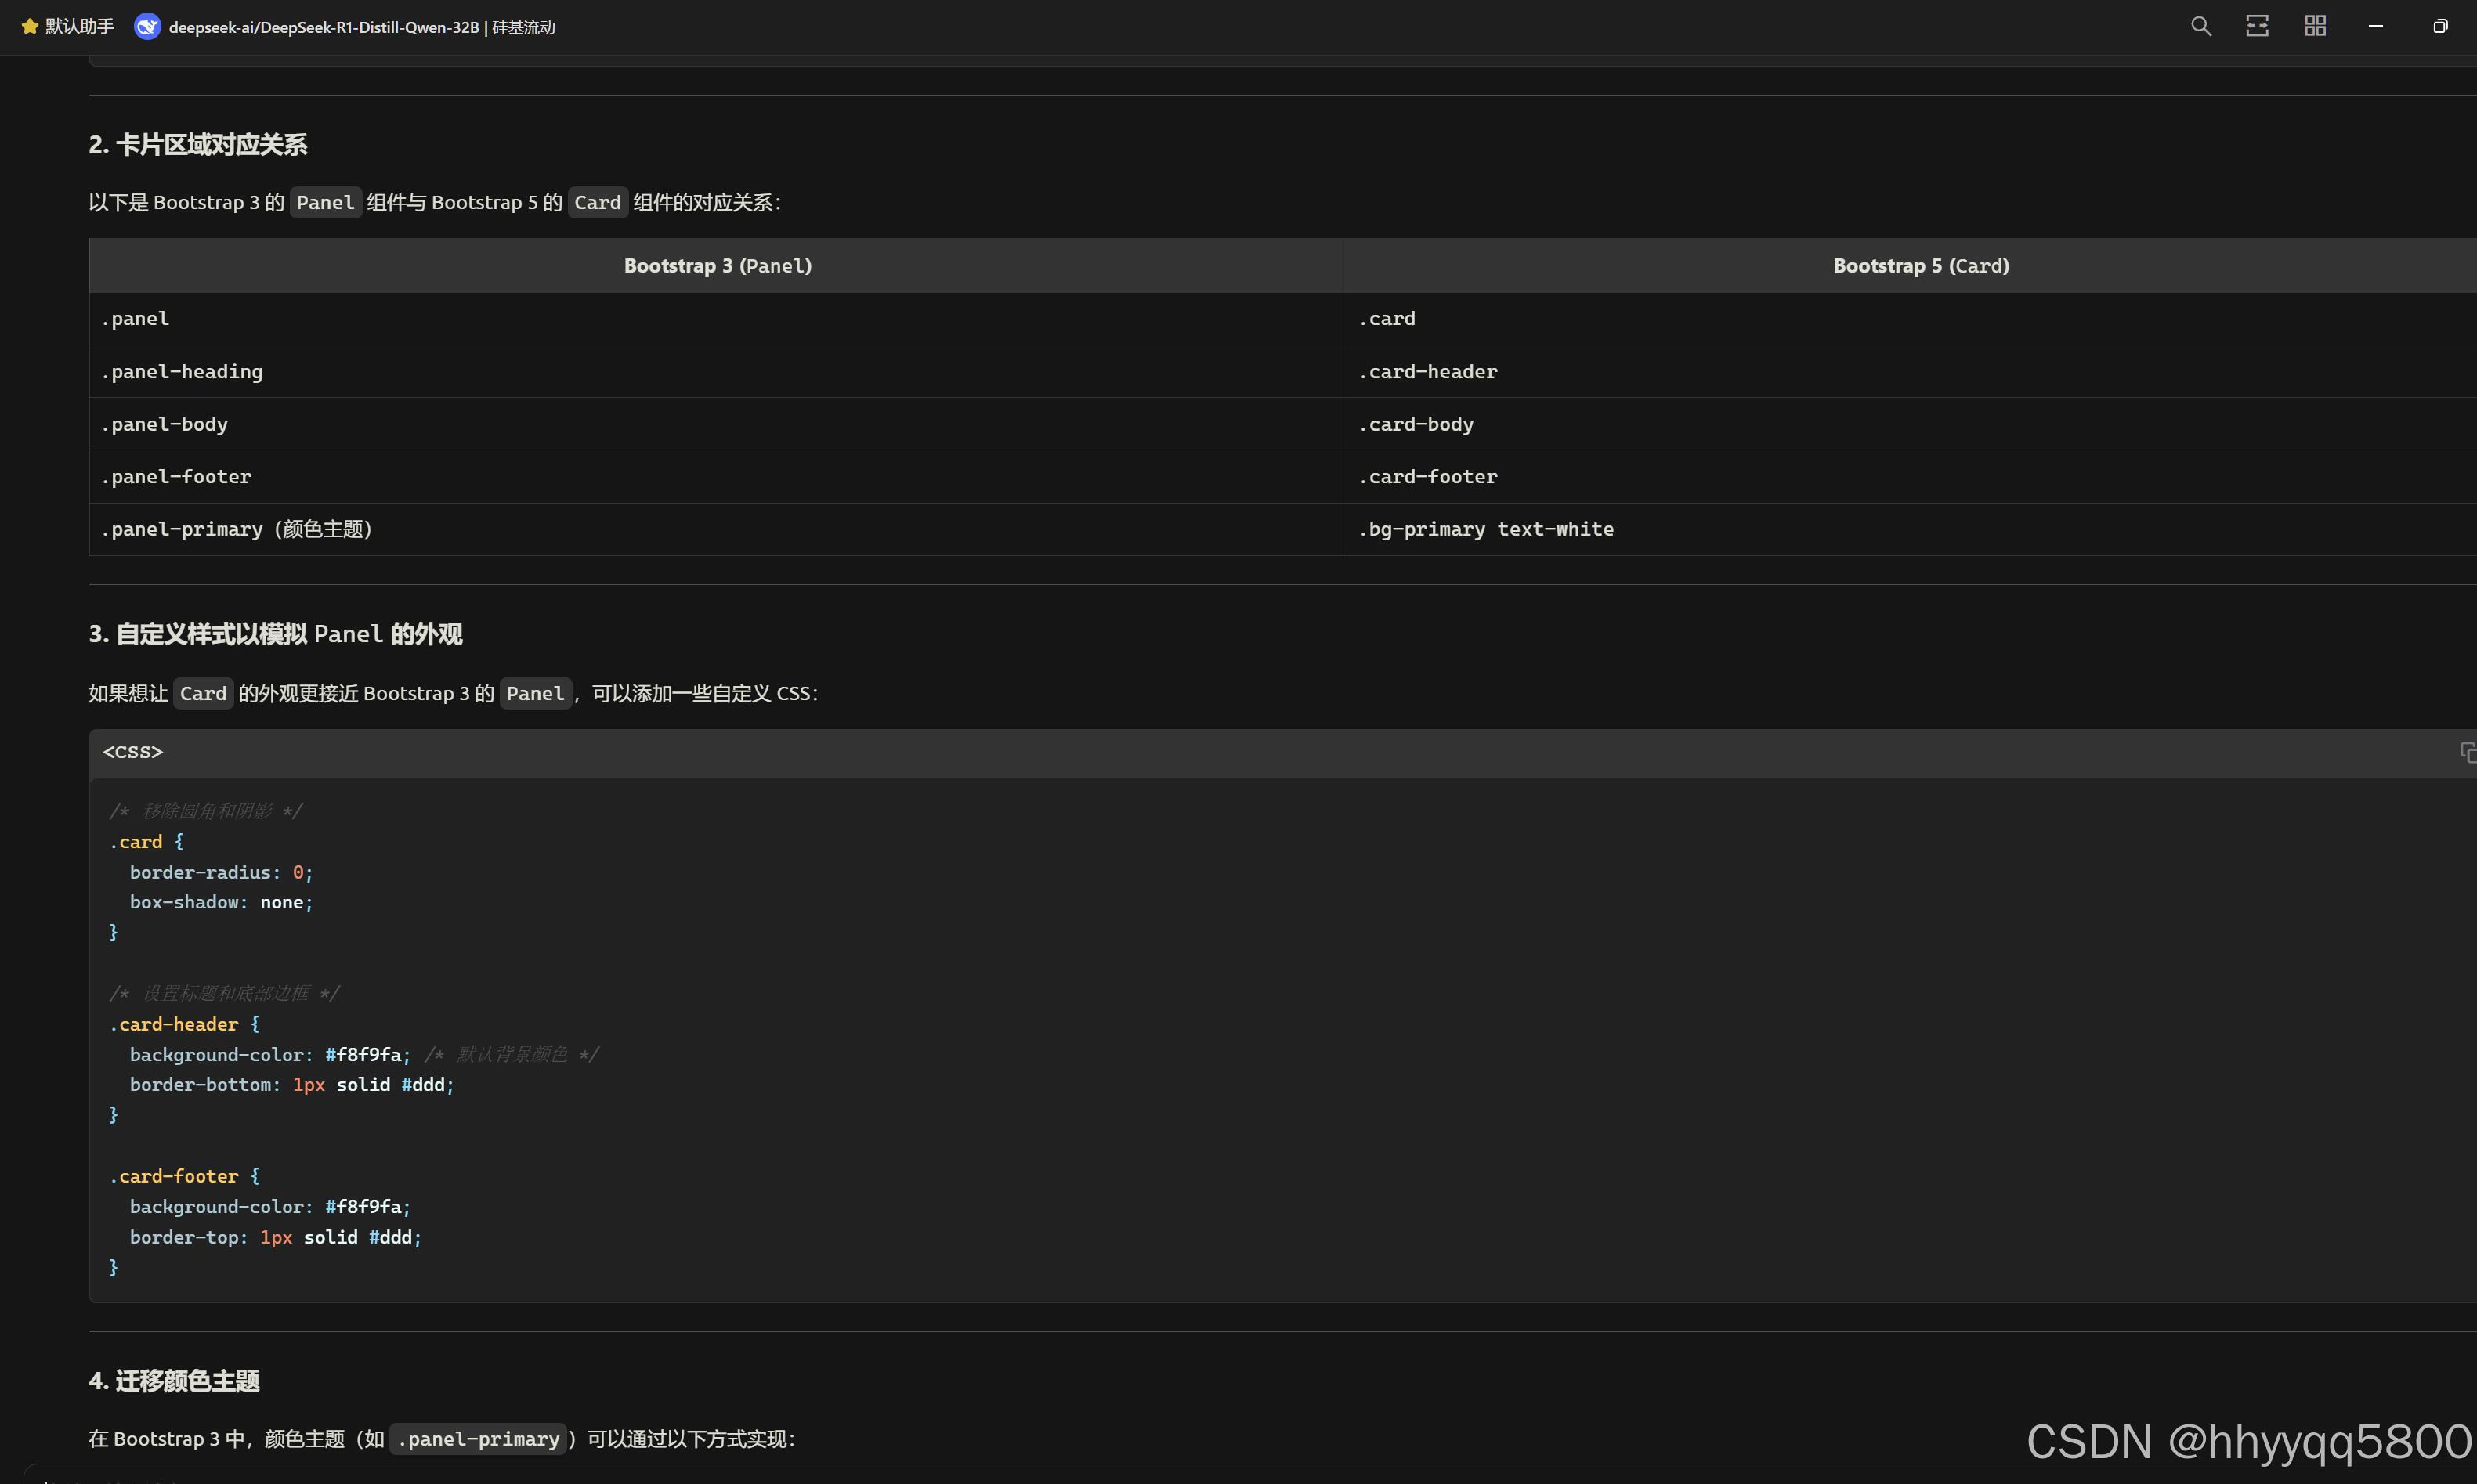This screenshot has width=2477, height=1484.
Task: Click the <CSS> code block header label
Action: click(x=132, y=752)
